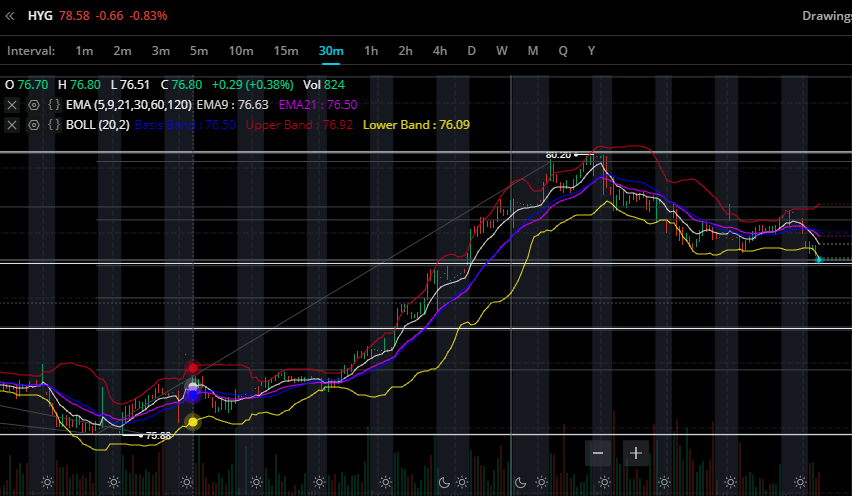This screenshot has height=496, width=852.
Task: Click the +0.29 (+0.38%) change readout
Action: pyautogui.click(x=253, y=85)
